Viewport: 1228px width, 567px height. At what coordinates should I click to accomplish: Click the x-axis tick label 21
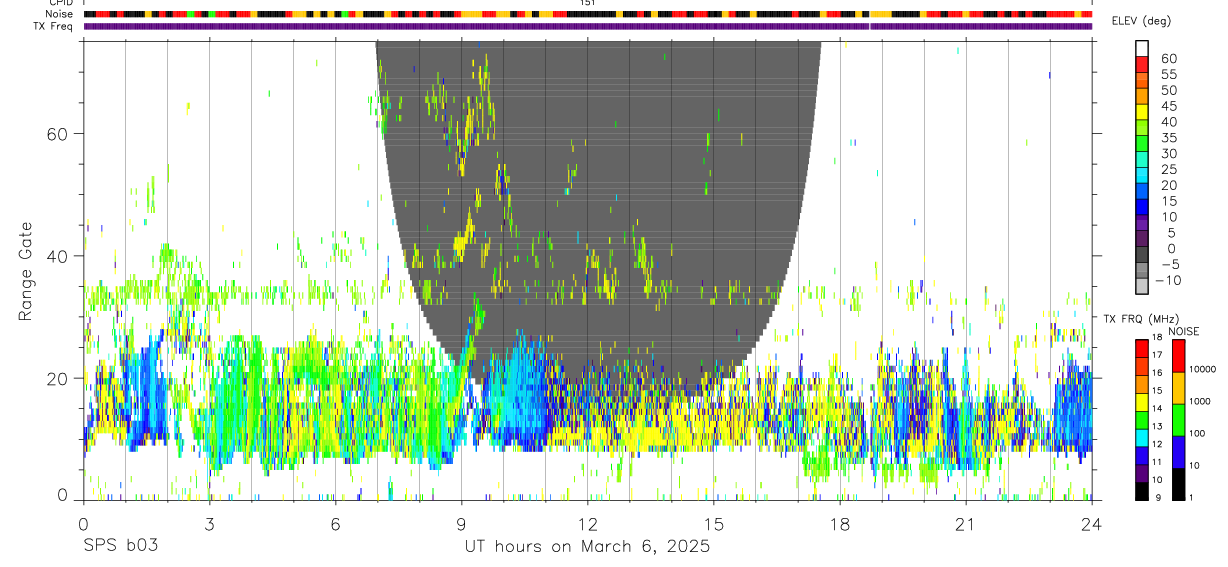point(965,524)
